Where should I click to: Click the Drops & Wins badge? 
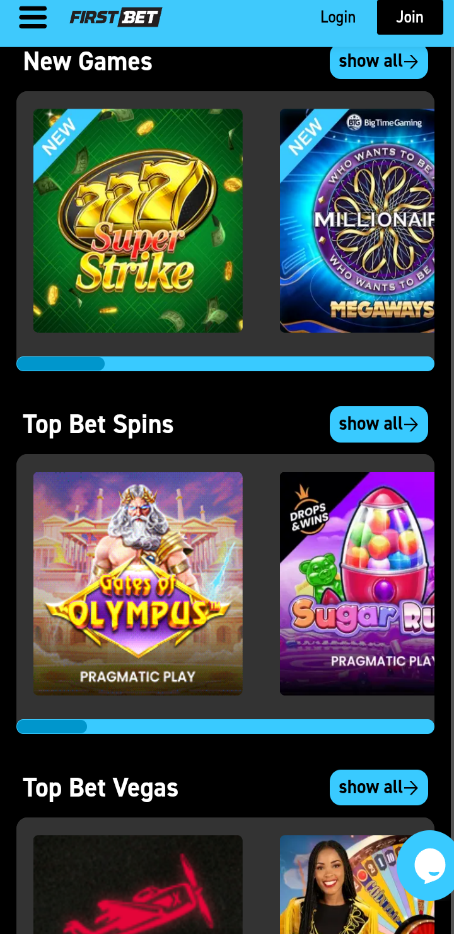click(x=309, y=509)
